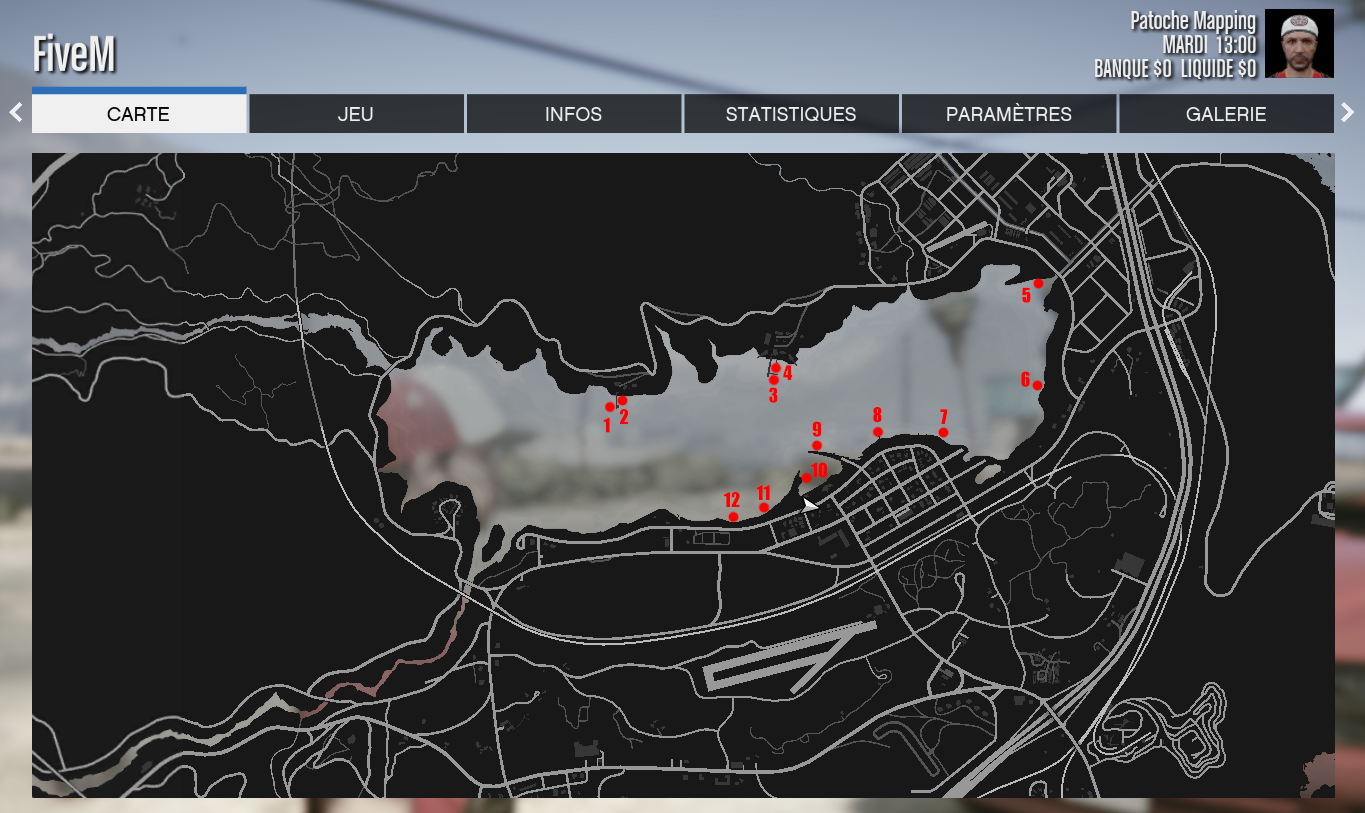The width and height of the screenshot is (1365, 813).
Task: Select the red map marker numbered 6
Action: coord(1037,385)
